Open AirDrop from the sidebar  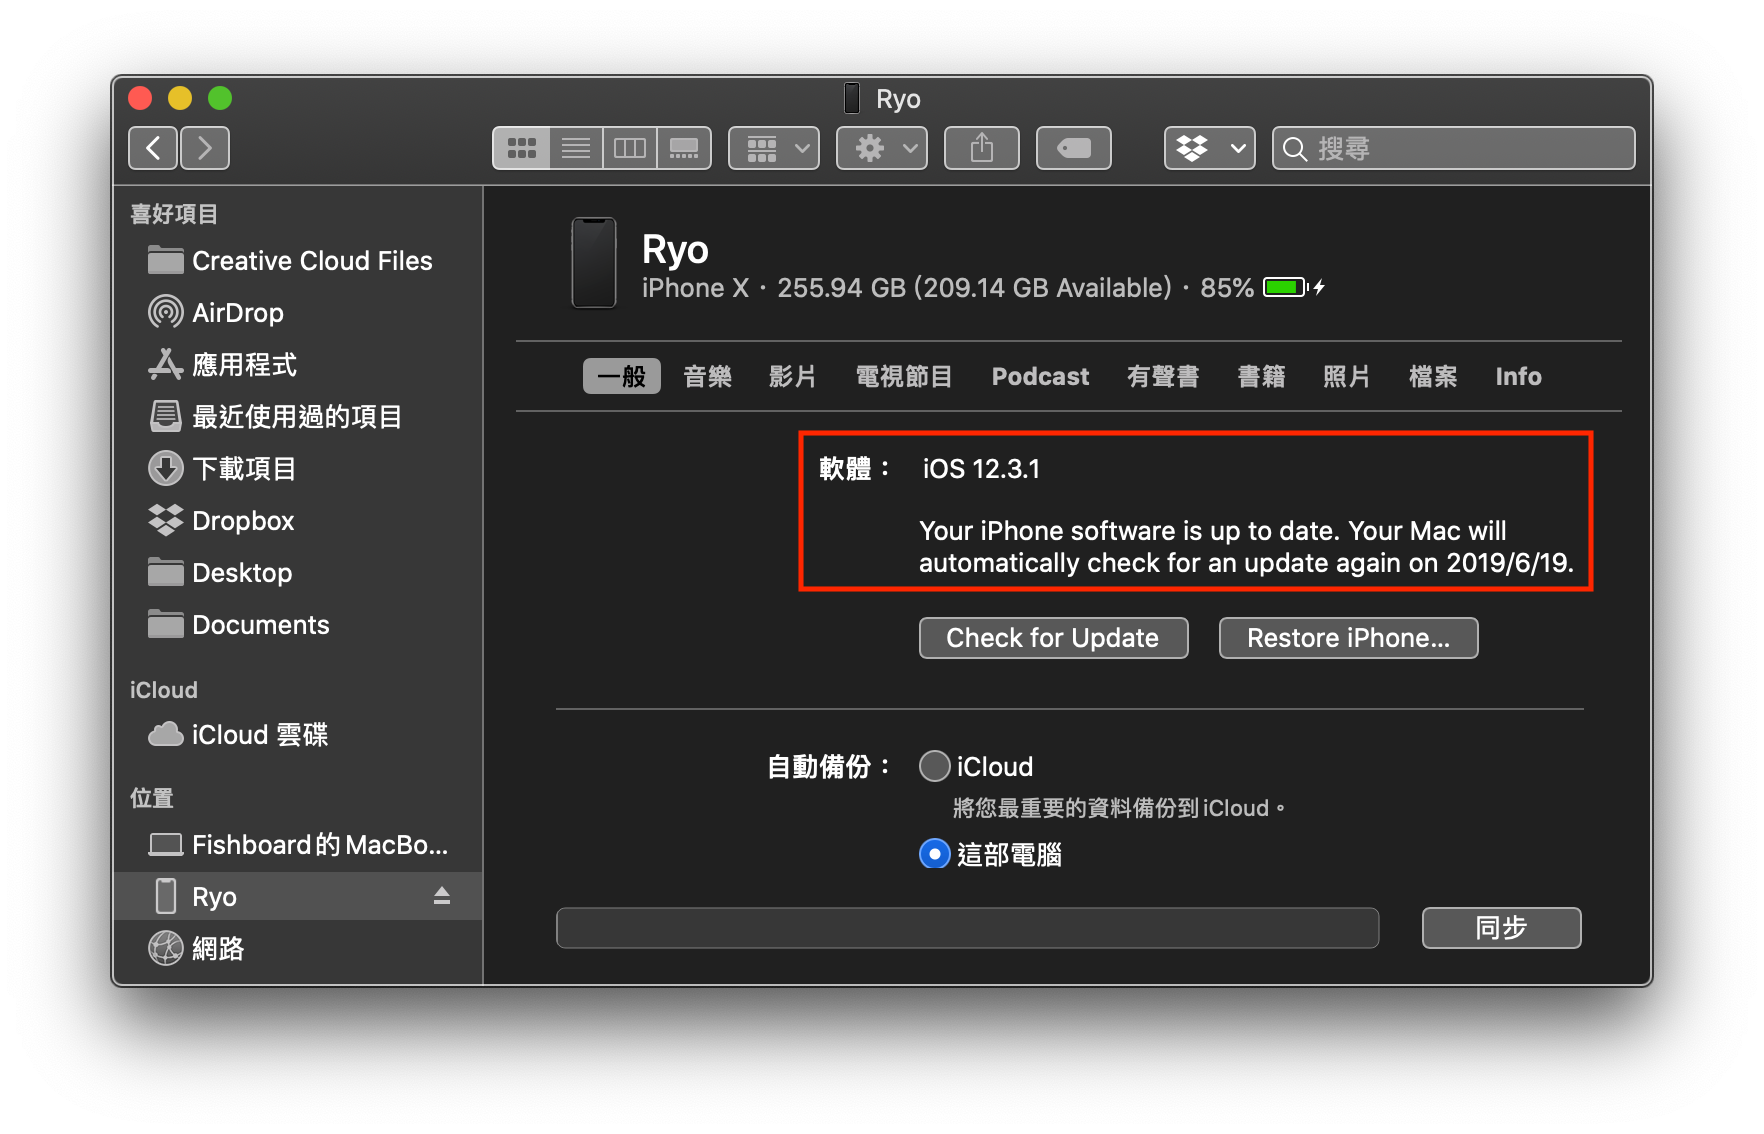(x=298, y=313)
